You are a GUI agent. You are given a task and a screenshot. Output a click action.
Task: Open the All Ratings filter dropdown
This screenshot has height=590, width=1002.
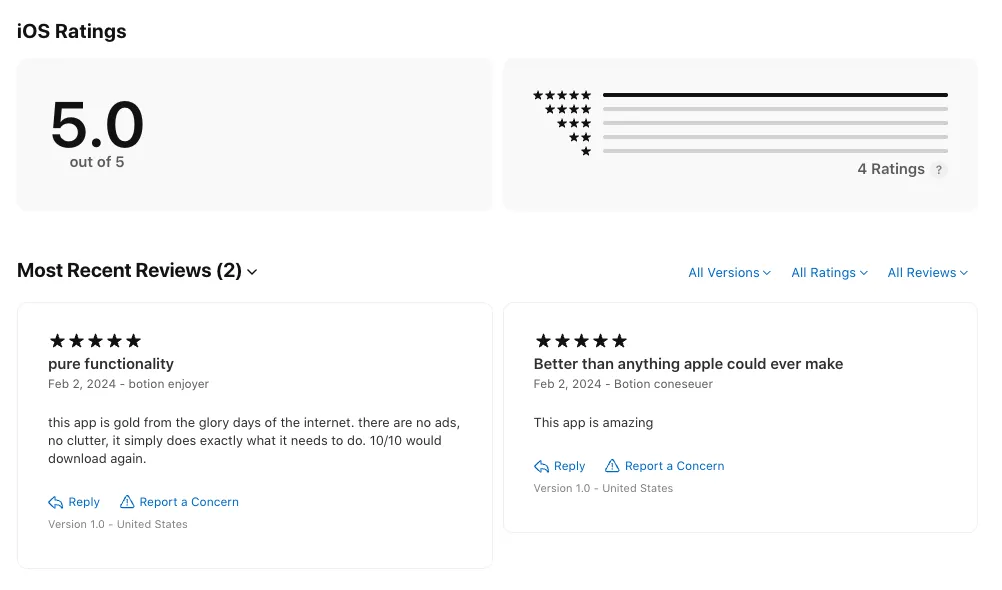(829, 273)
